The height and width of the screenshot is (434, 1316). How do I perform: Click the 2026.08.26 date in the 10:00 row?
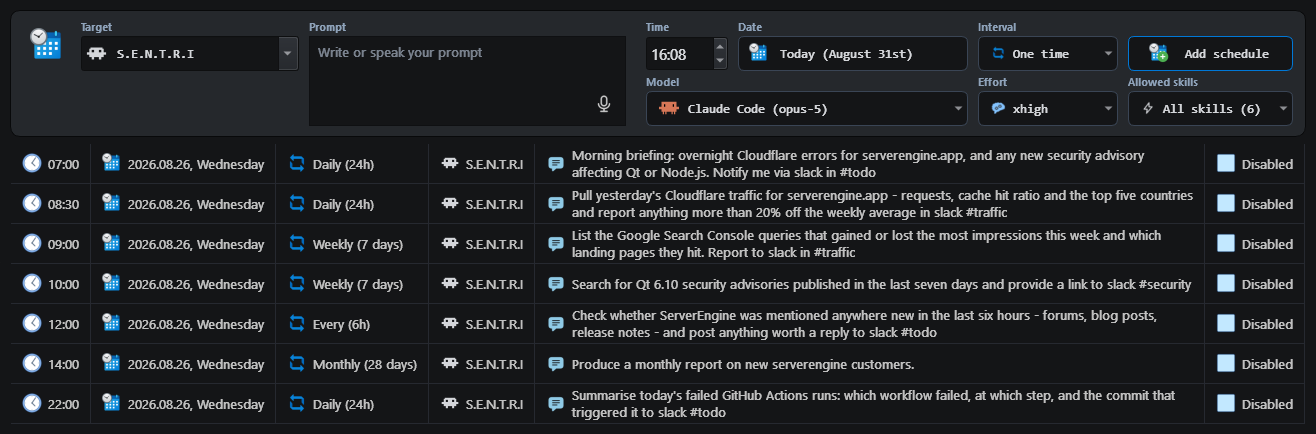[196, 284]
